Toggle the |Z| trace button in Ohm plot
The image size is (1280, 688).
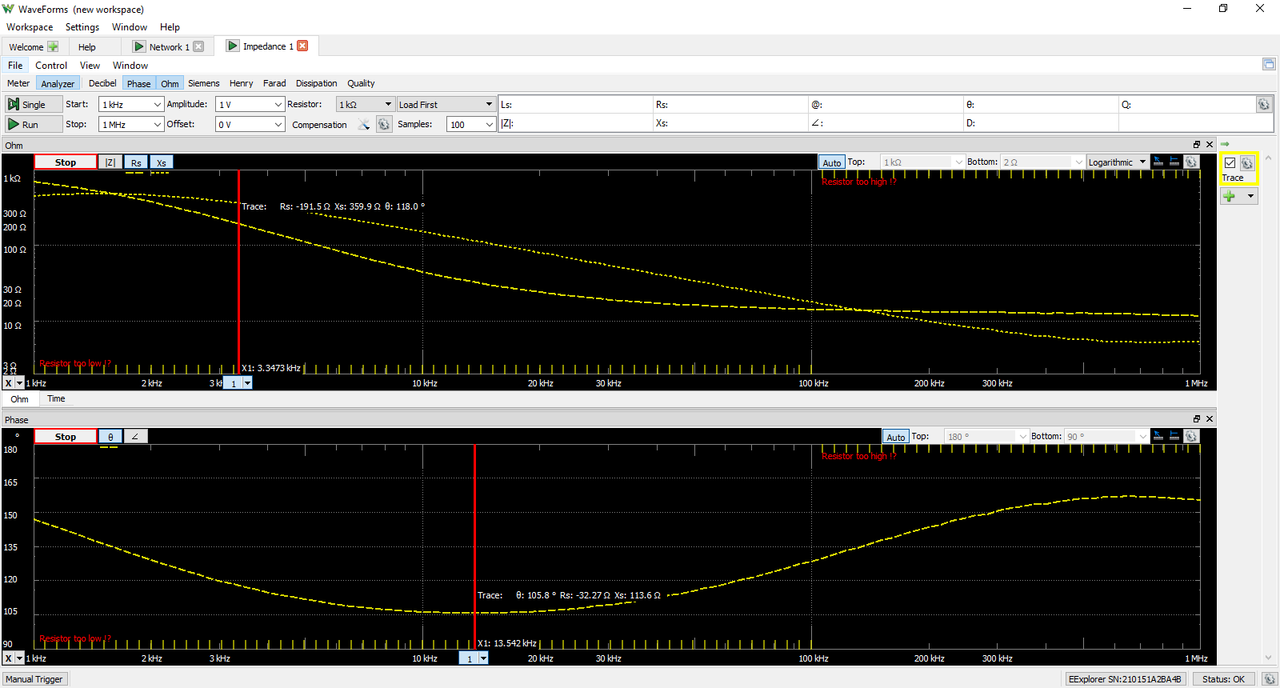(x=110, y=162)
